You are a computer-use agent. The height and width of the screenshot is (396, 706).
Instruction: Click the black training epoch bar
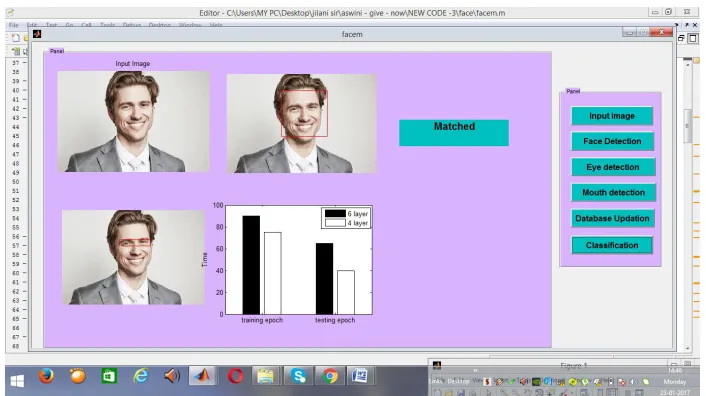click(251, 265)
